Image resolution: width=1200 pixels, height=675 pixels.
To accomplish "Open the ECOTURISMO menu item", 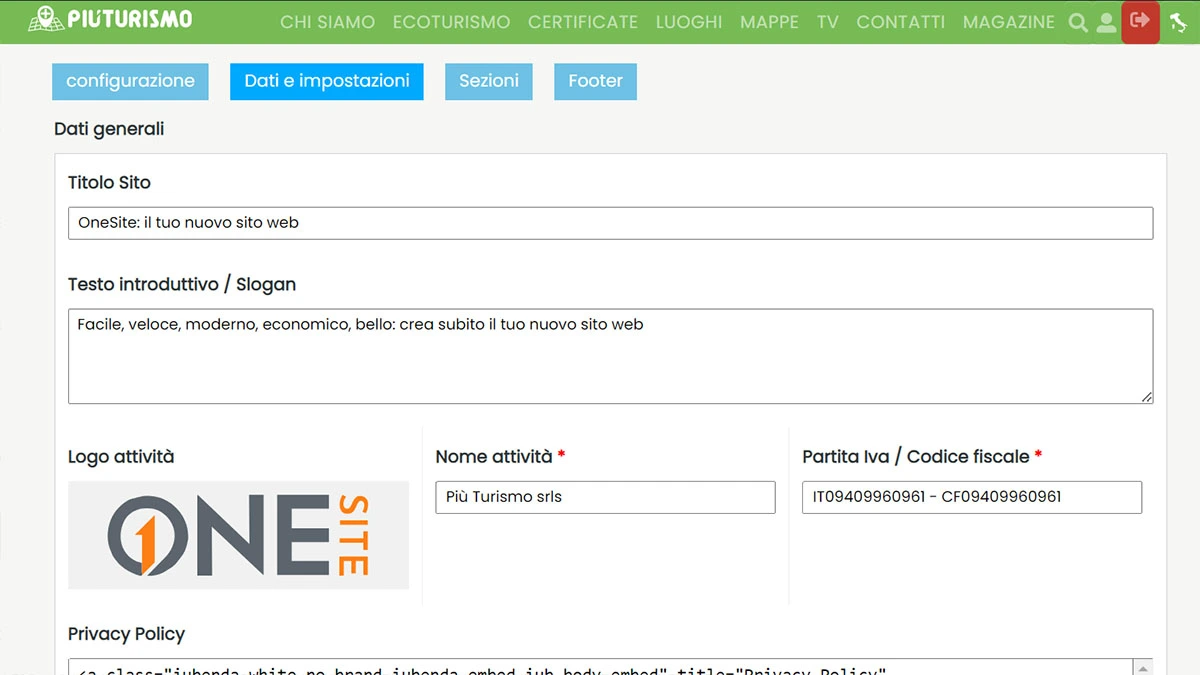I will click(451, 22).
